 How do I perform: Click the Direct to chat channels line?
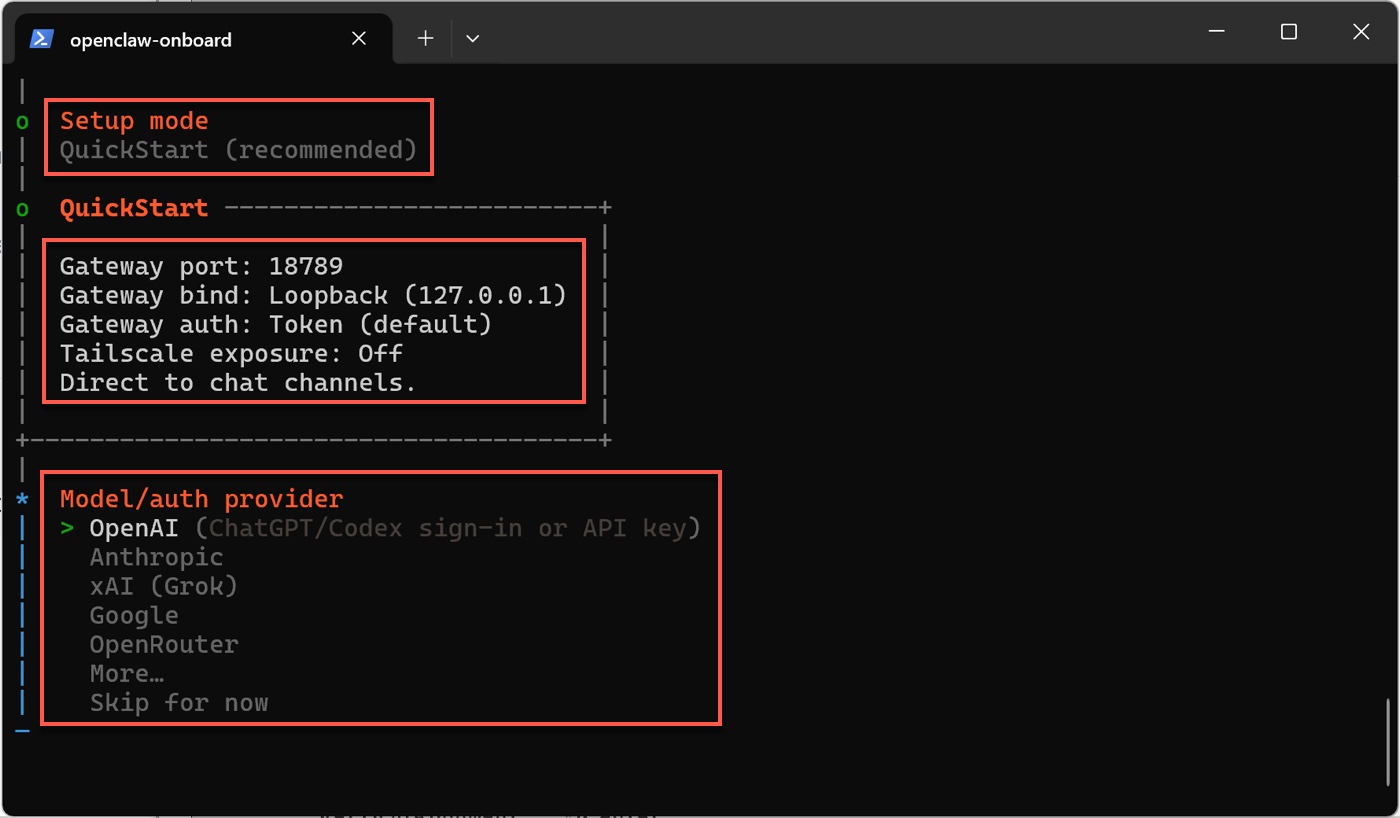point(238,382)
